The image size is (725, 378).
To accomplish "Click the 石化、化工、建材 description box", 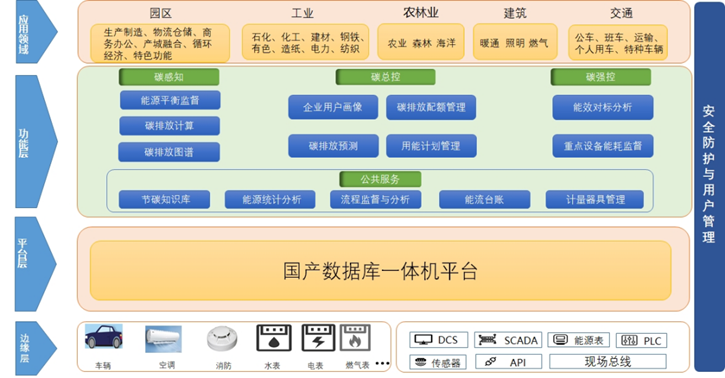I will click(x=305, y=42).
